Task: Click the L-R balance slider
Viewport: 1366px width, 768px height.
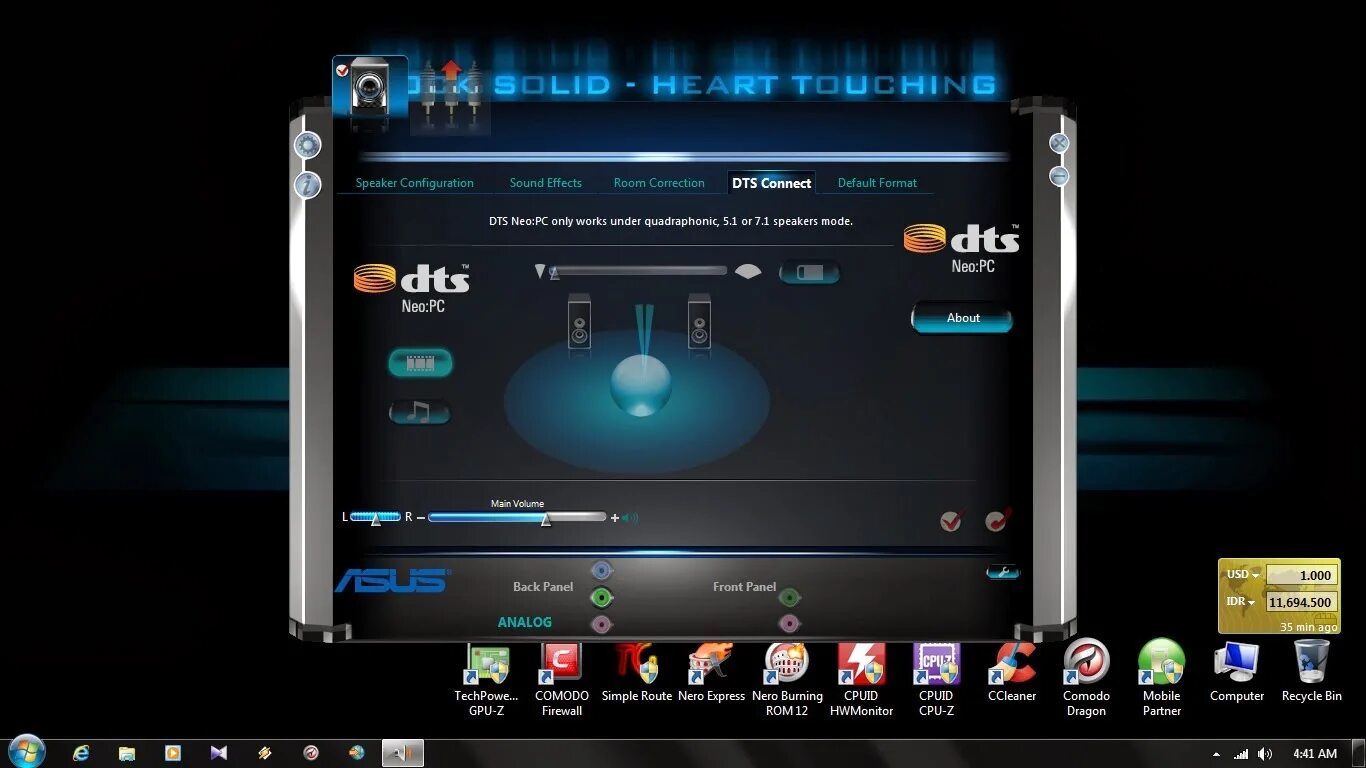Action: (x=375, y=517)
